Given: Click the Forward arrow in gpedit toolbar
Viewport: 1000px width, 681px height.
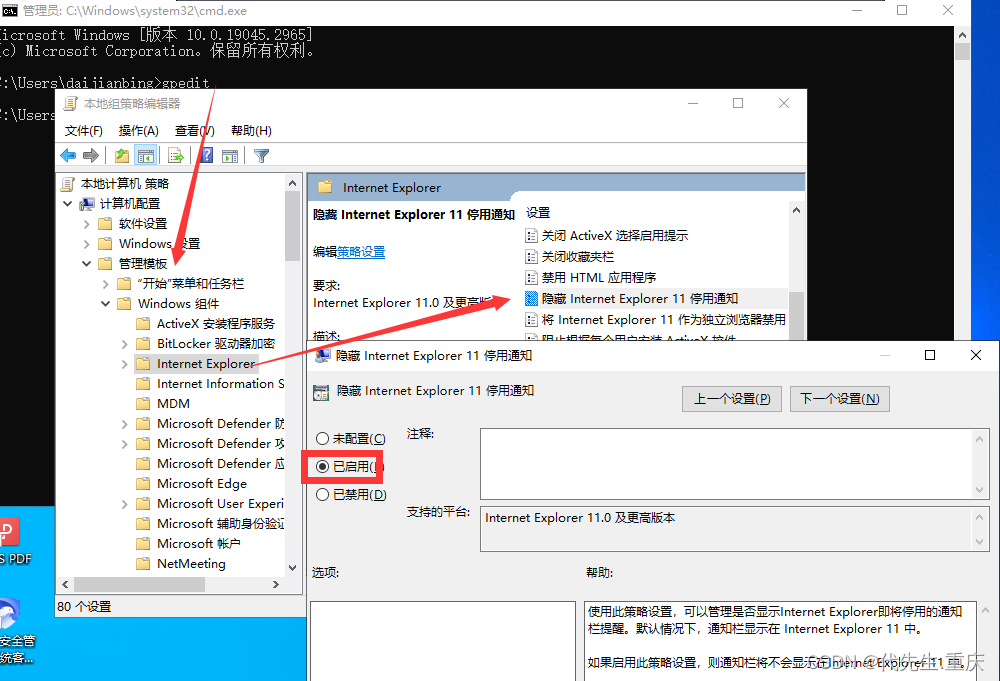Looking at the screenshot, I should click(91, 155).
